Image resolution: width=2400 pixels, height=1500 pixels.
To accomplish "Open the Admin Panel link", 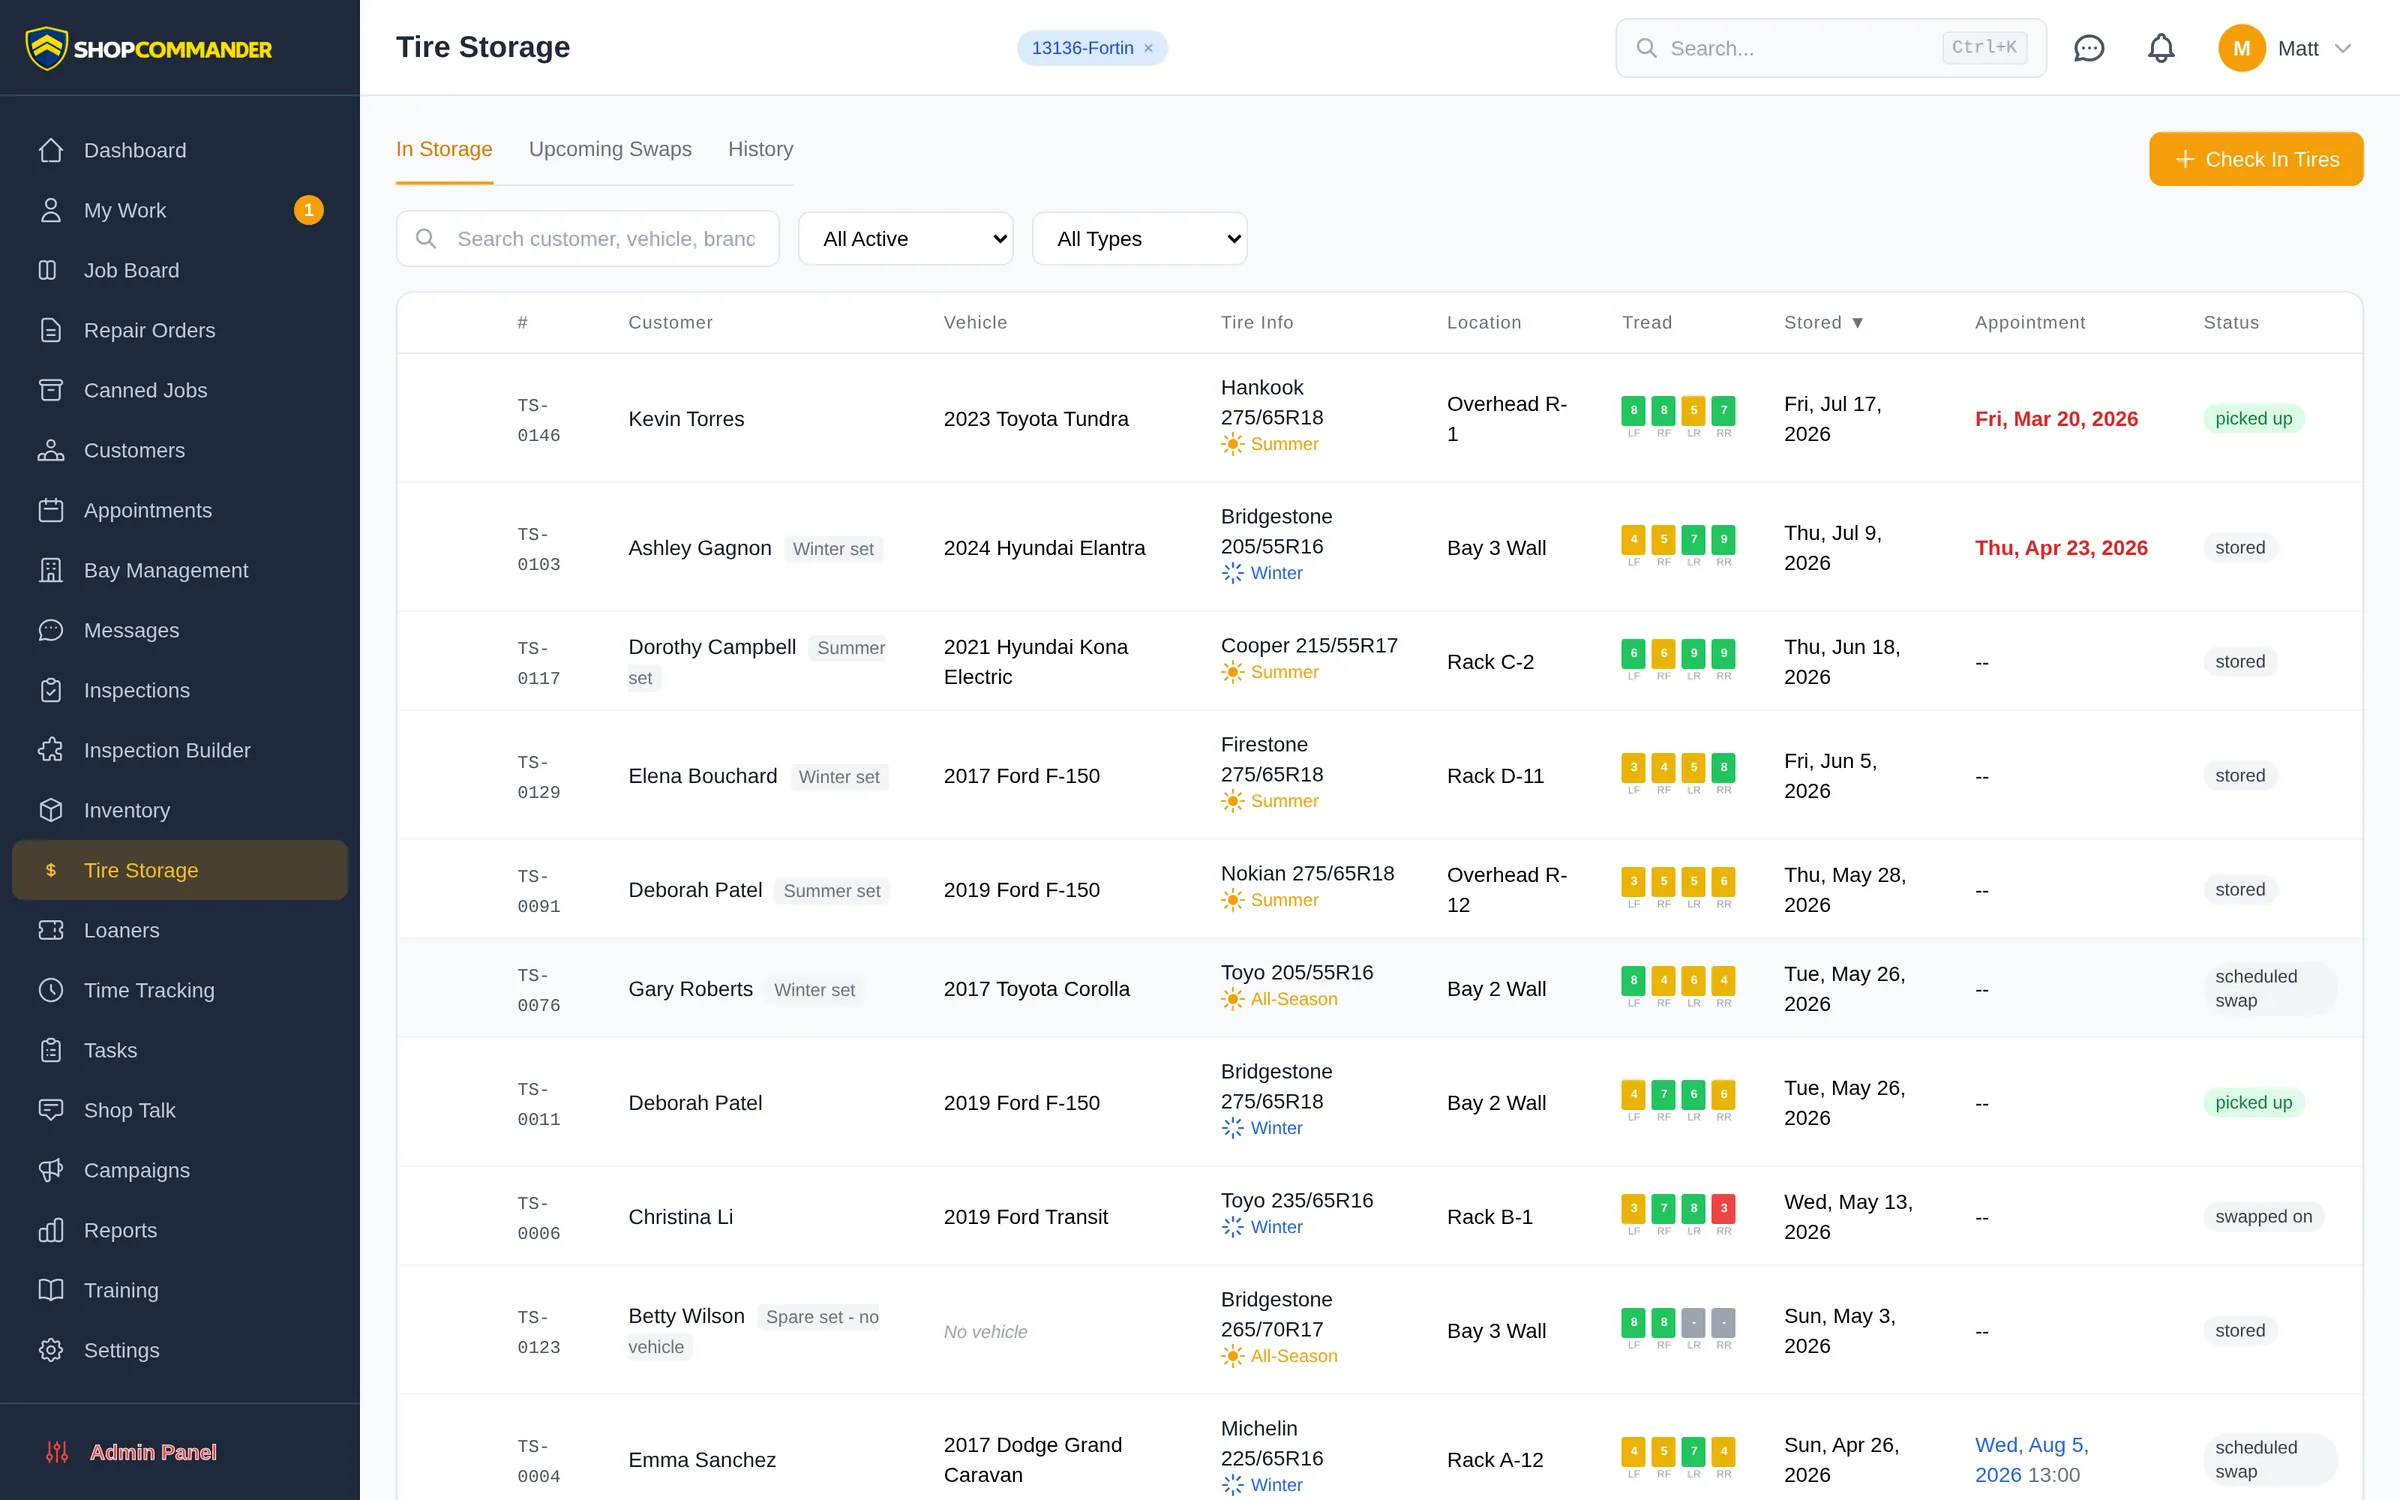I will pyautogui.click(x=153, y=1452).
